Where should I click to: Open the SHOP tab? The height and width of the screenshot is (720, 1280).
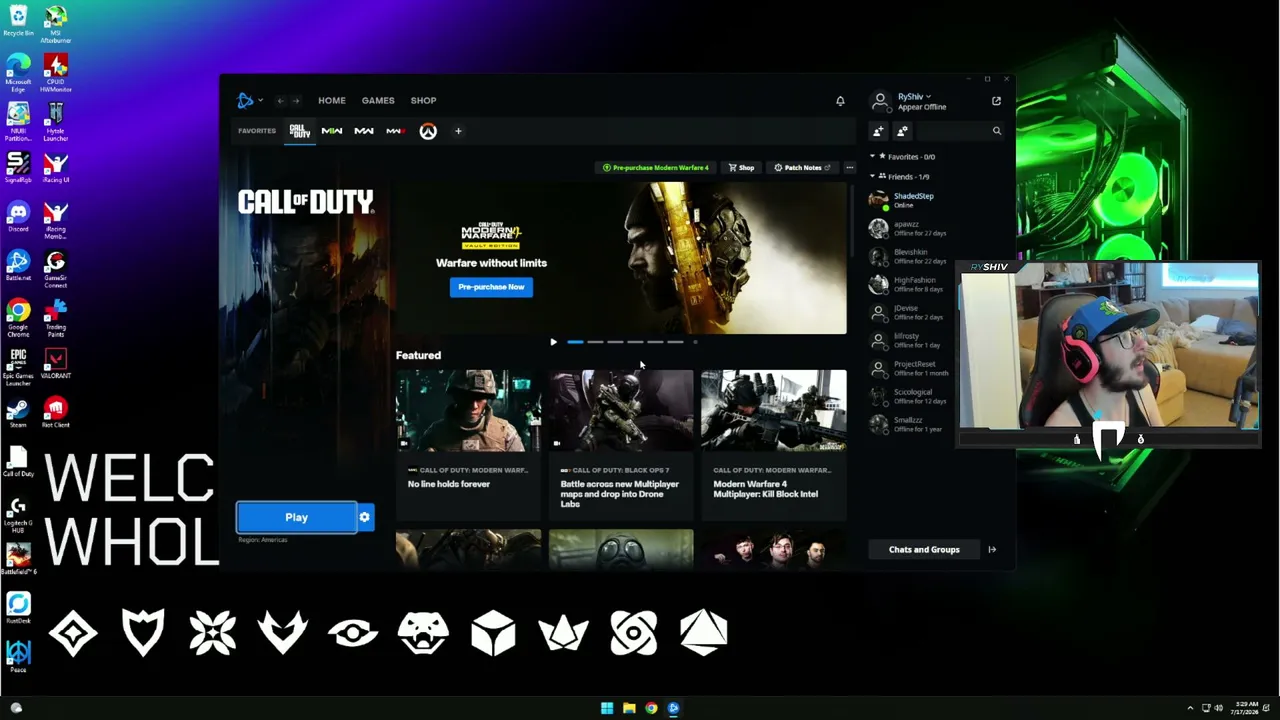tap(423, 100)
